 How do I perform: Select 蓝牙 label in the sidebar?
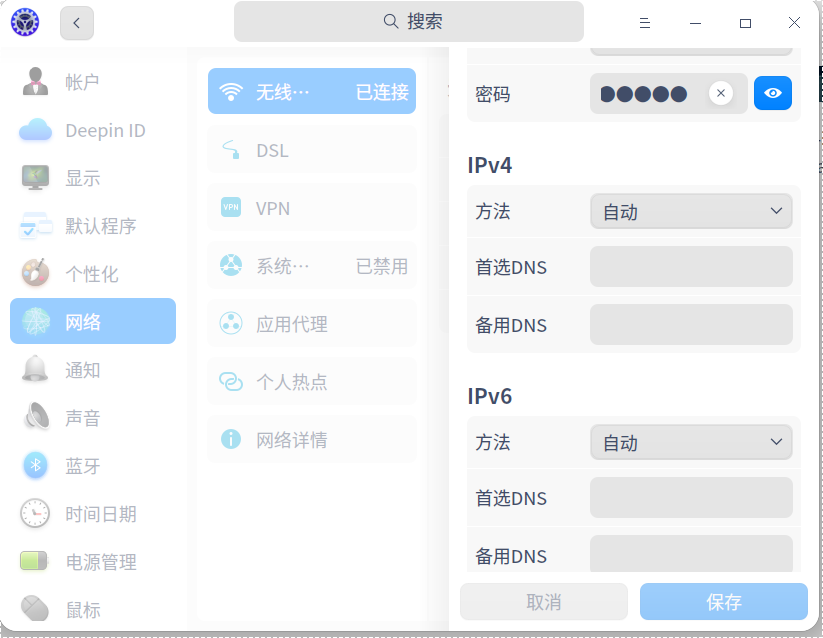click(x=82, y=466)
